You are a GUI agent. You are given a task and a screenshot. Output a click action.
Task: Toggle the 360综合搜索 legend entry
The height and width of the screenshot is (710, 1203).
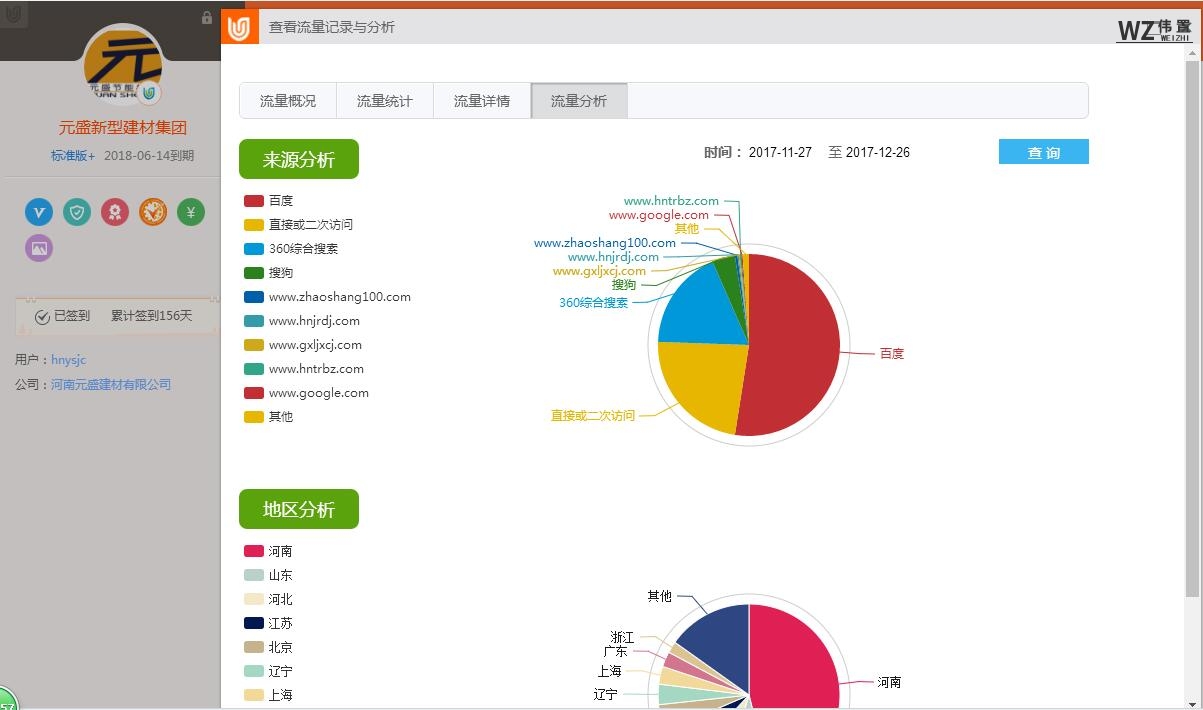(x=290, y=249)
